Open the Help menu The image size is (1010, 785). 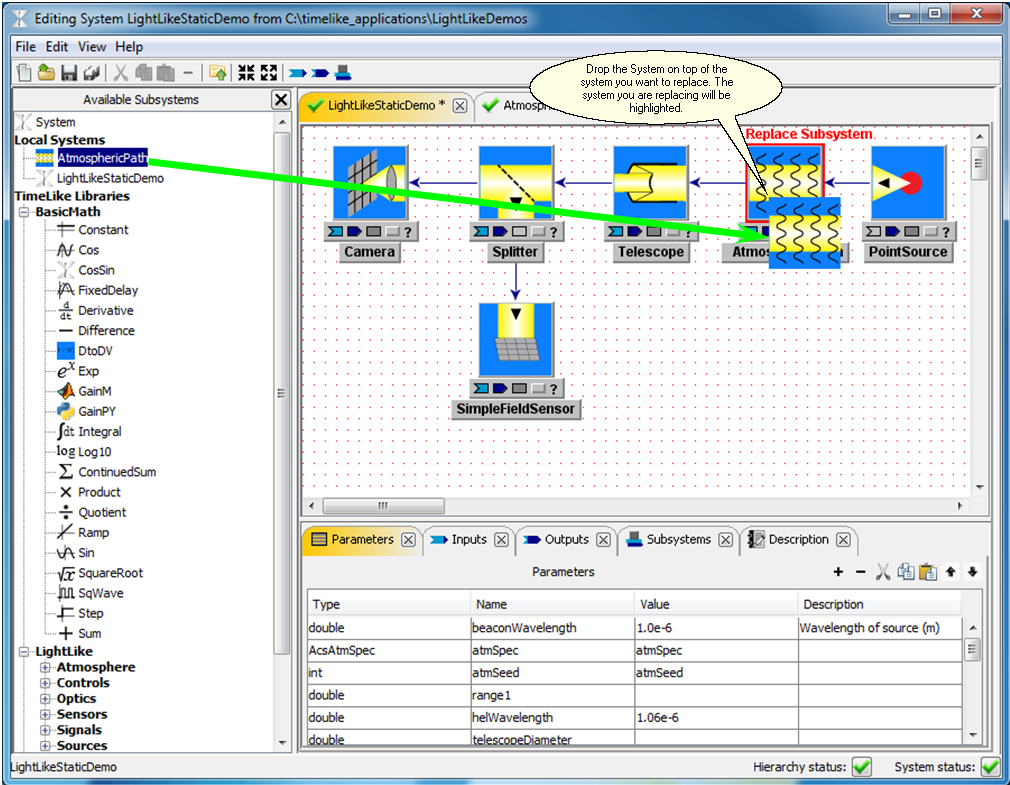(x=129, y=47)
